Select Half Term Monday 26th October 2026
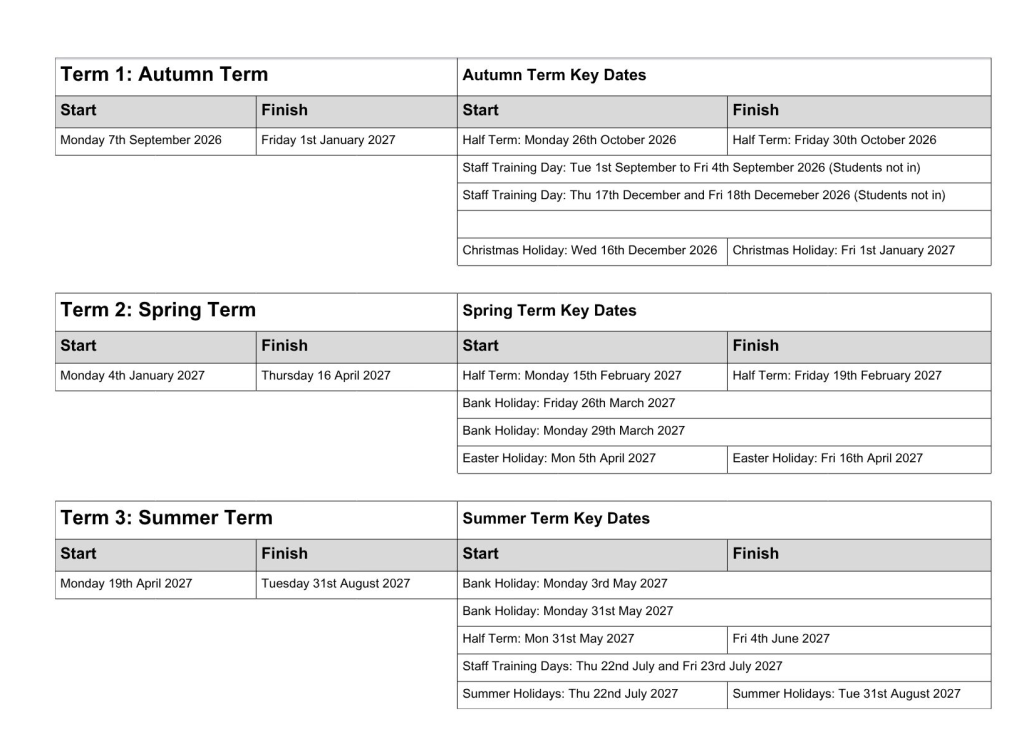 point(592,141)
